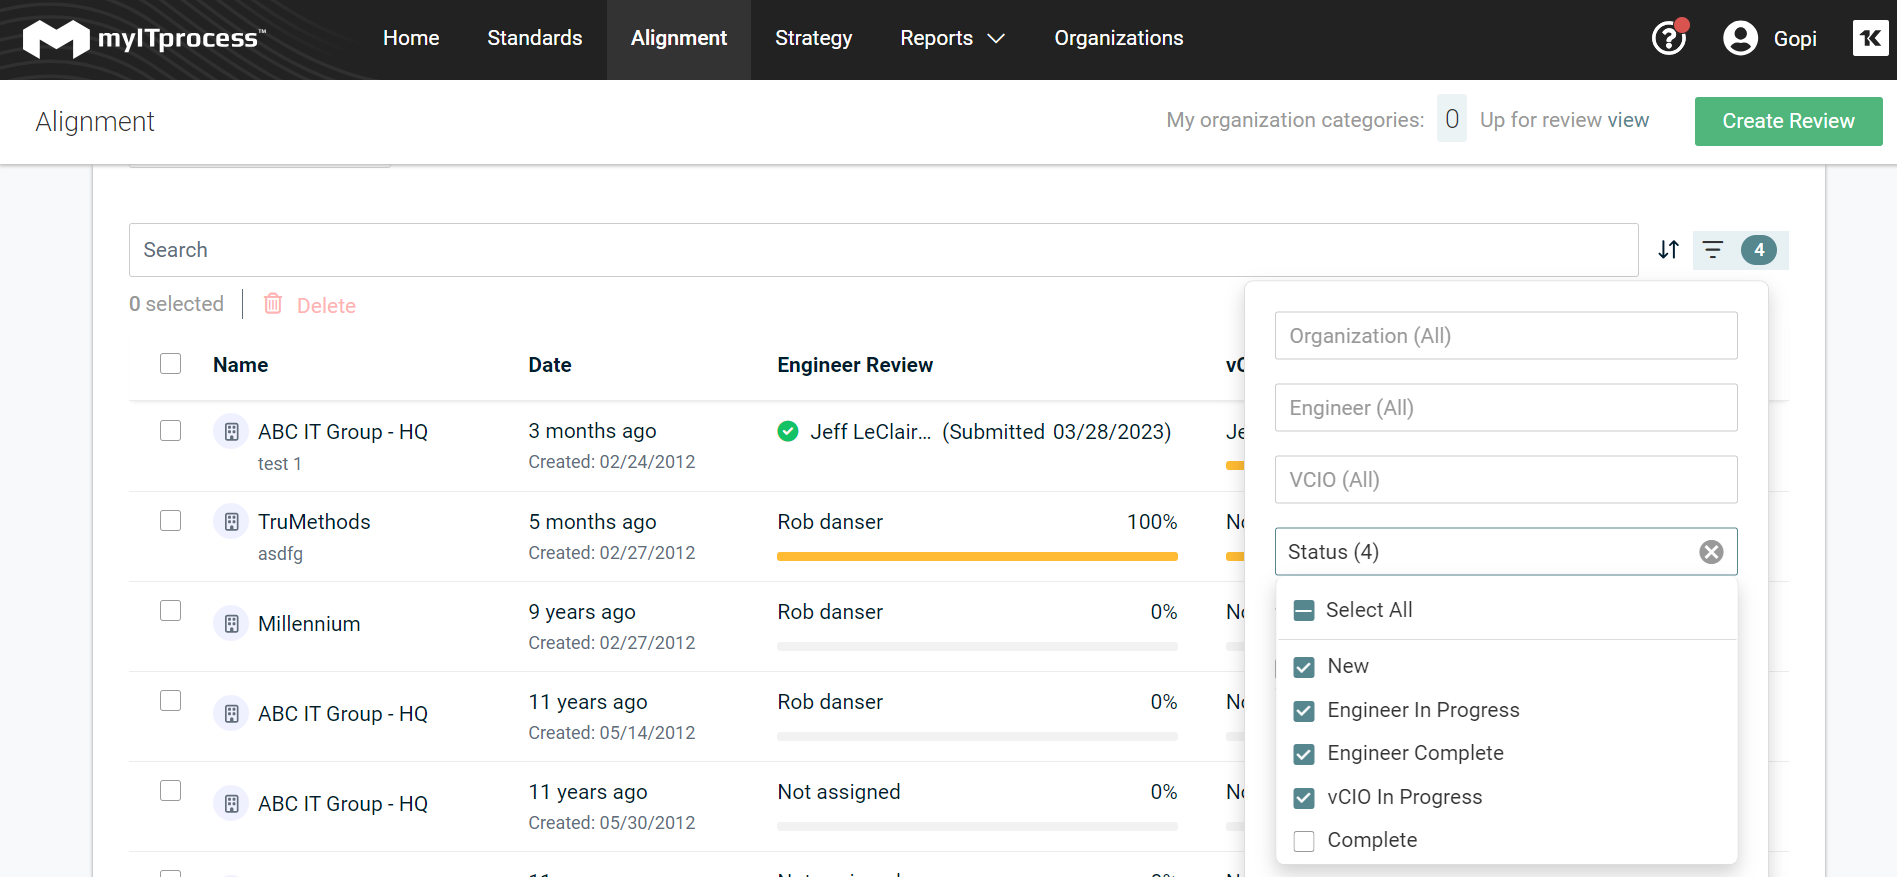Expand the Reports menu dropdown

pyautogui.click(x=952, y=38)
